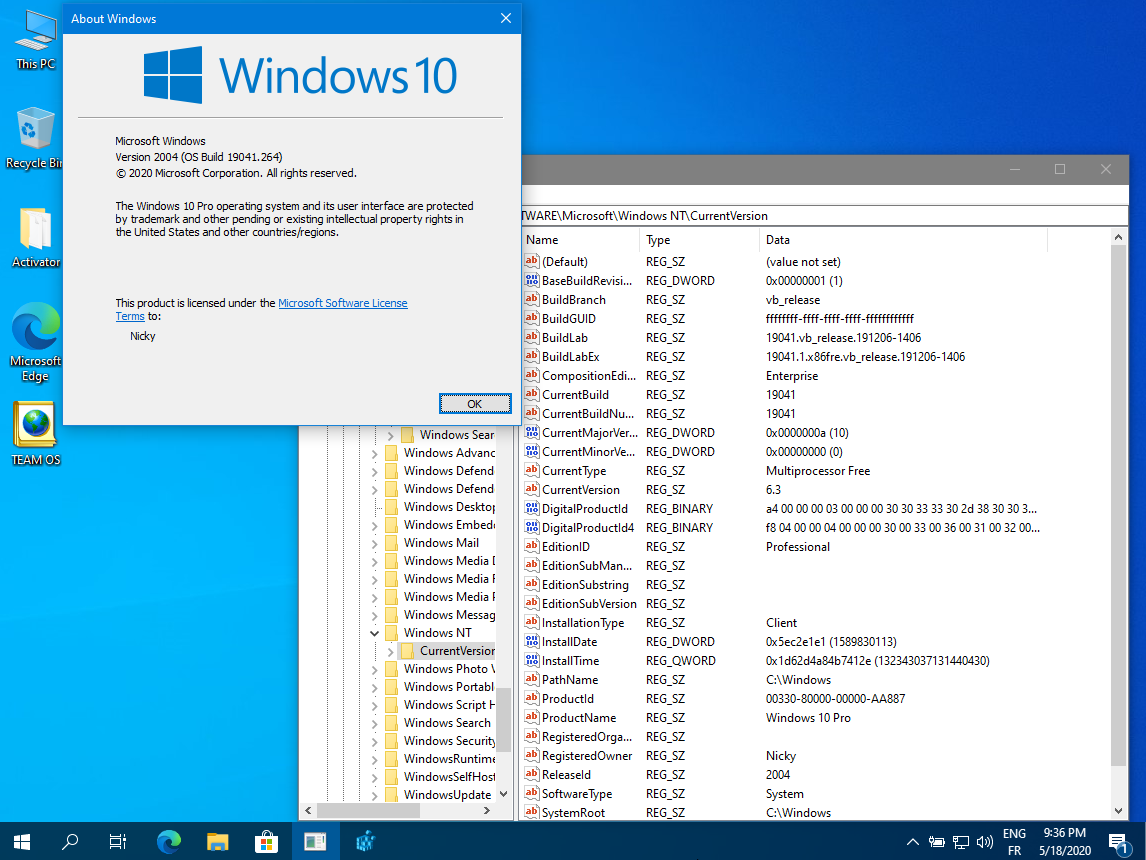The width and height of the screenshot is (1146, 860).
Task: Expand the Windows Portabl... registry key
Action: coord(374,688)
